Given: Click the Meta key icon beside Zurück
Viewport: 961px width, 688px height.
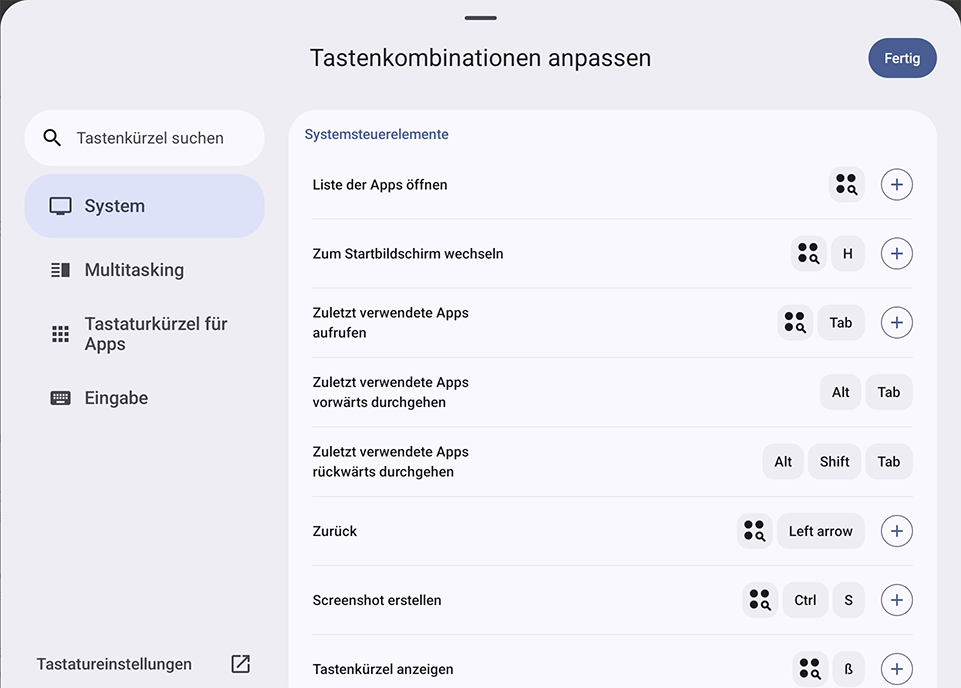Looking at the screenshot, I should 755,531.
